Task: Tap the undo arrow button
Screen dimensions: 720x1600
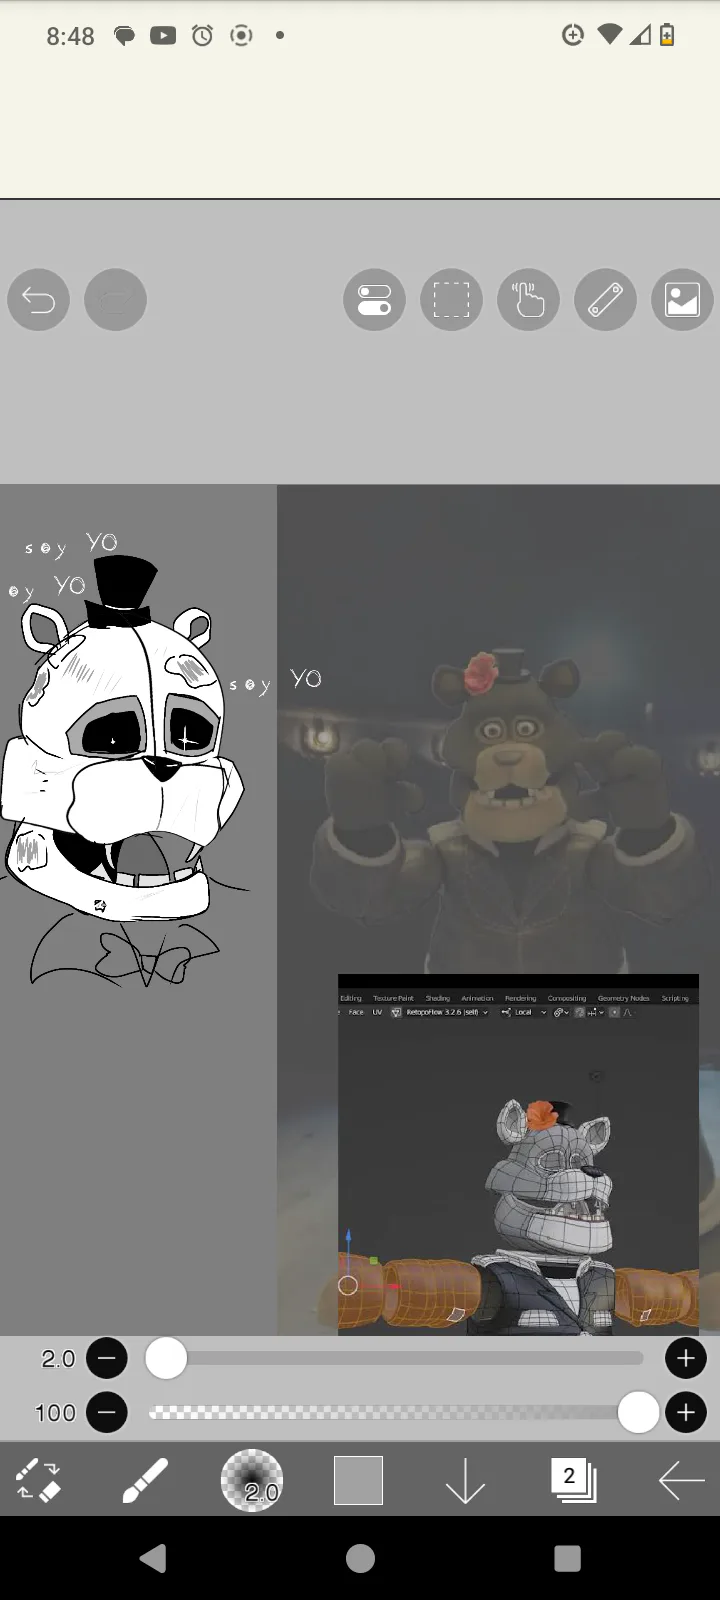Action: click(x=38, y=299)
